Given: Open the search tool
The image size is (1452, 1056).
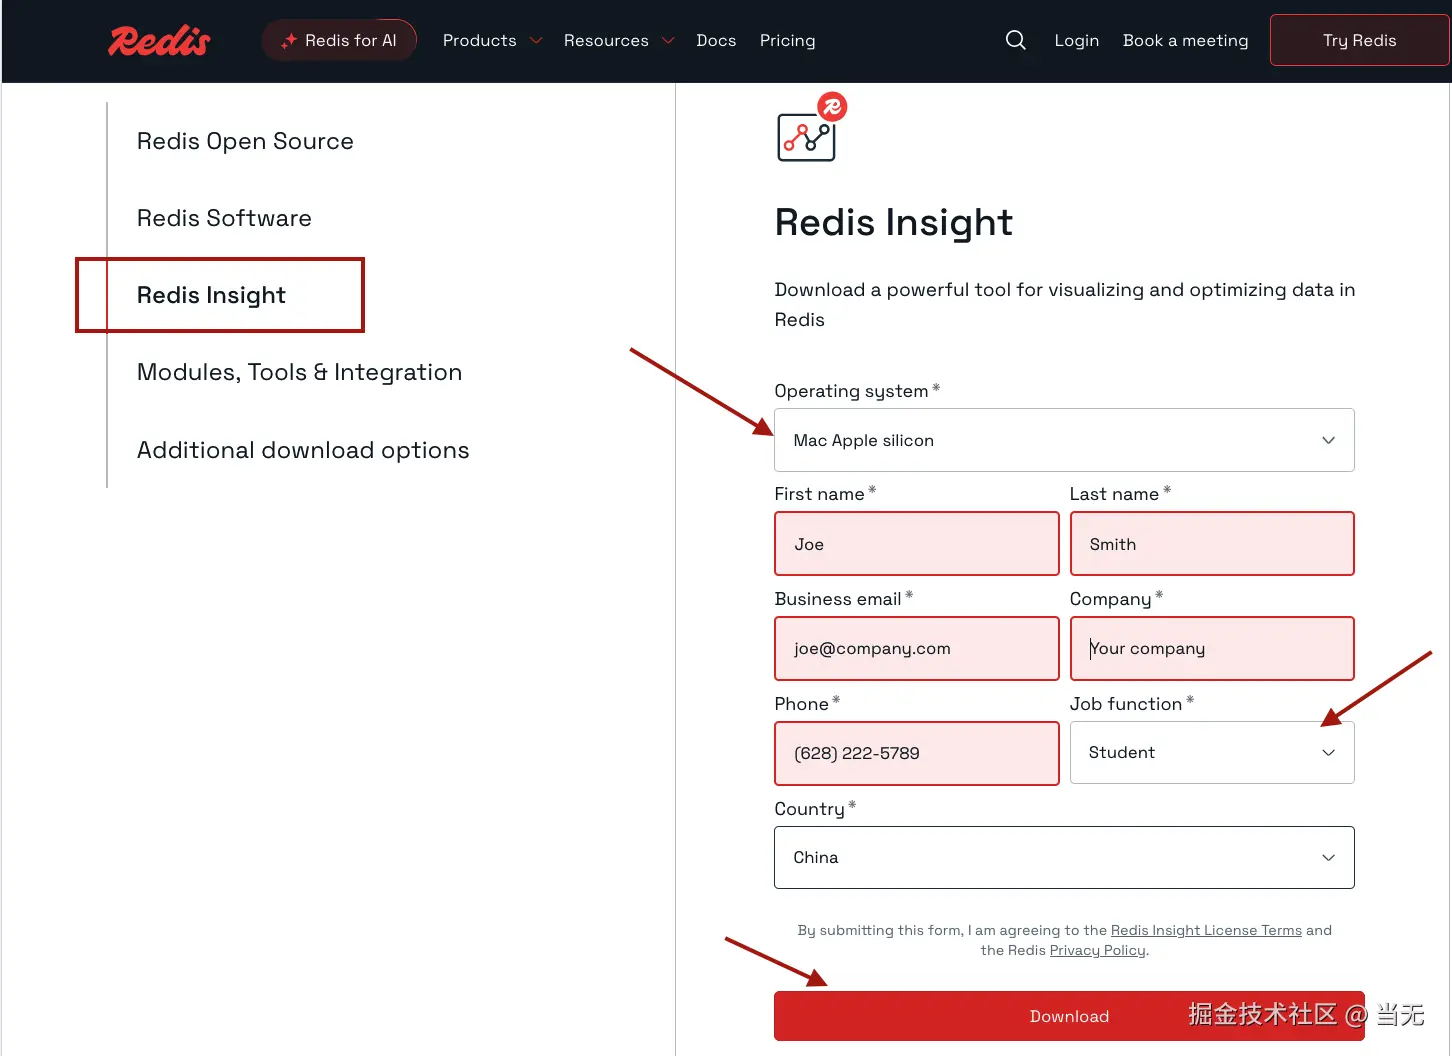Looking at the screenshot, I should (x=1016, y=40).
